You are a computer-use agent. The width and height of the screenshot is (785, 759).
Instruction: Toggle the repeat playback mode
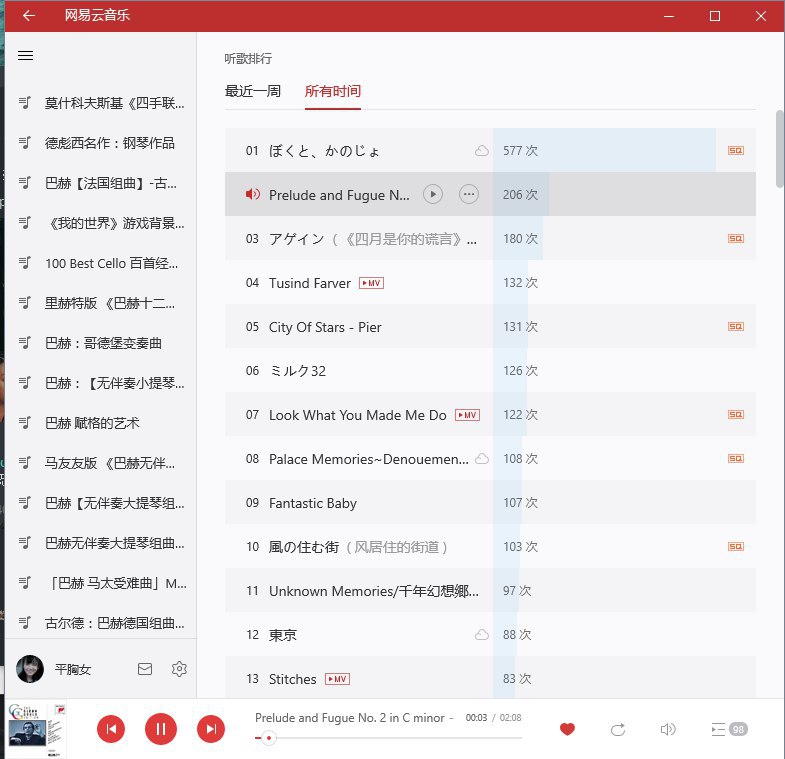[x=618, y=729]
